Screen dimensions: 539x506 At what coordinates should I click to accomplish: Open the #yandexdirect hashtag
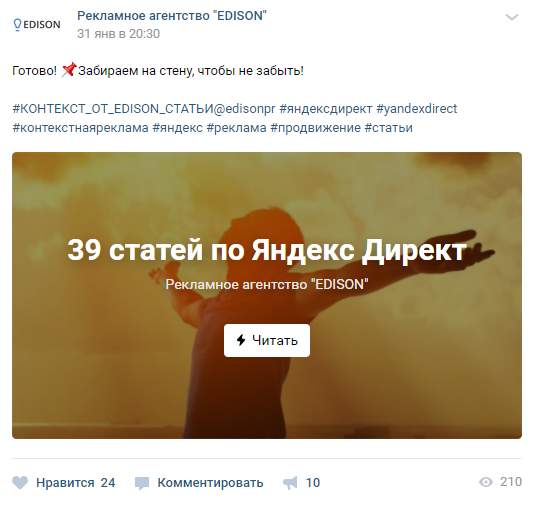[417, 109]
